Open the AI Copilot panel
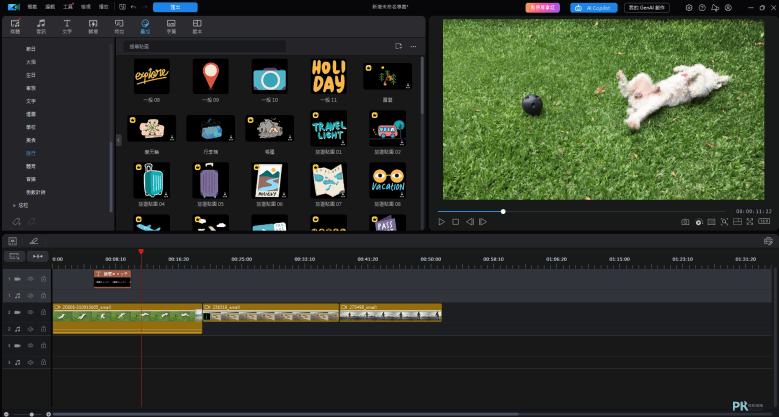The width and height of the screenshot is (779, 417). pyautogui.click(x=594, y=7)
